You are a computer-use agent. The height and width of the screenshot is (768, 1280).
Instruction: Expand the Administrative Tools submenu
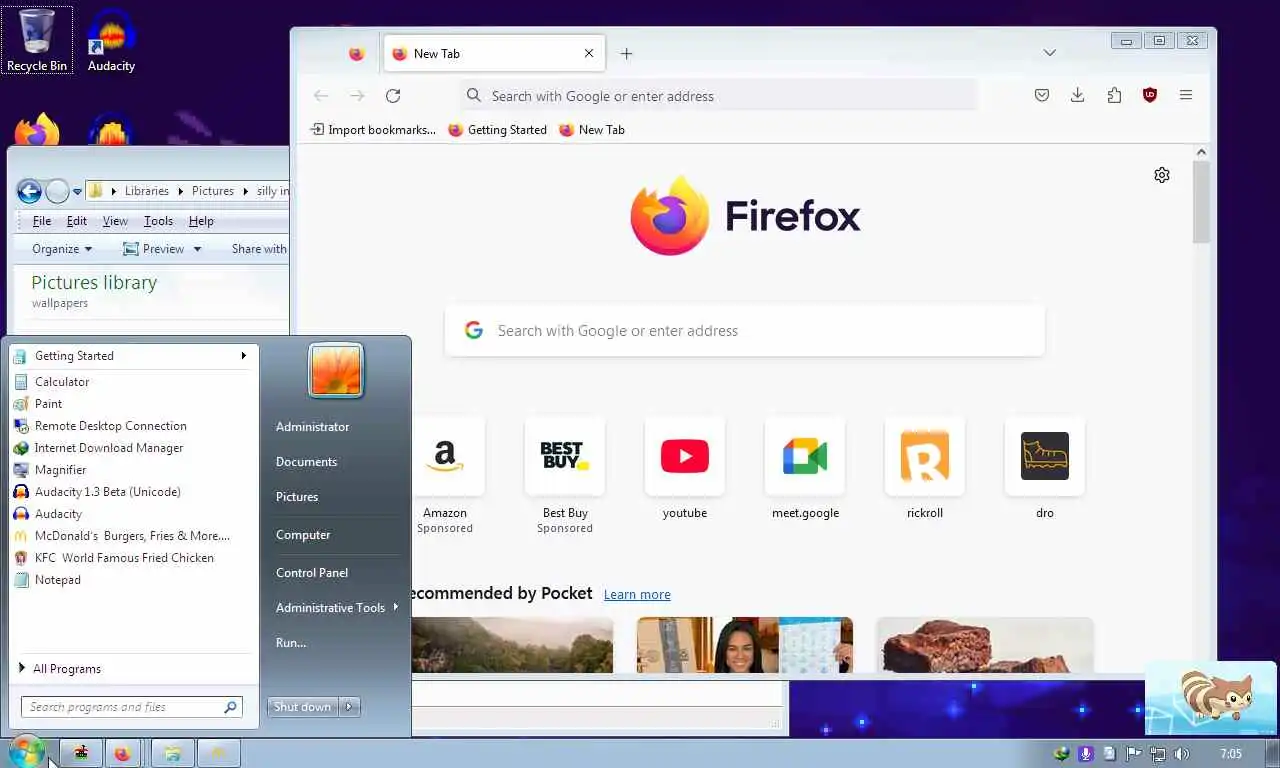tap(337, 608)
